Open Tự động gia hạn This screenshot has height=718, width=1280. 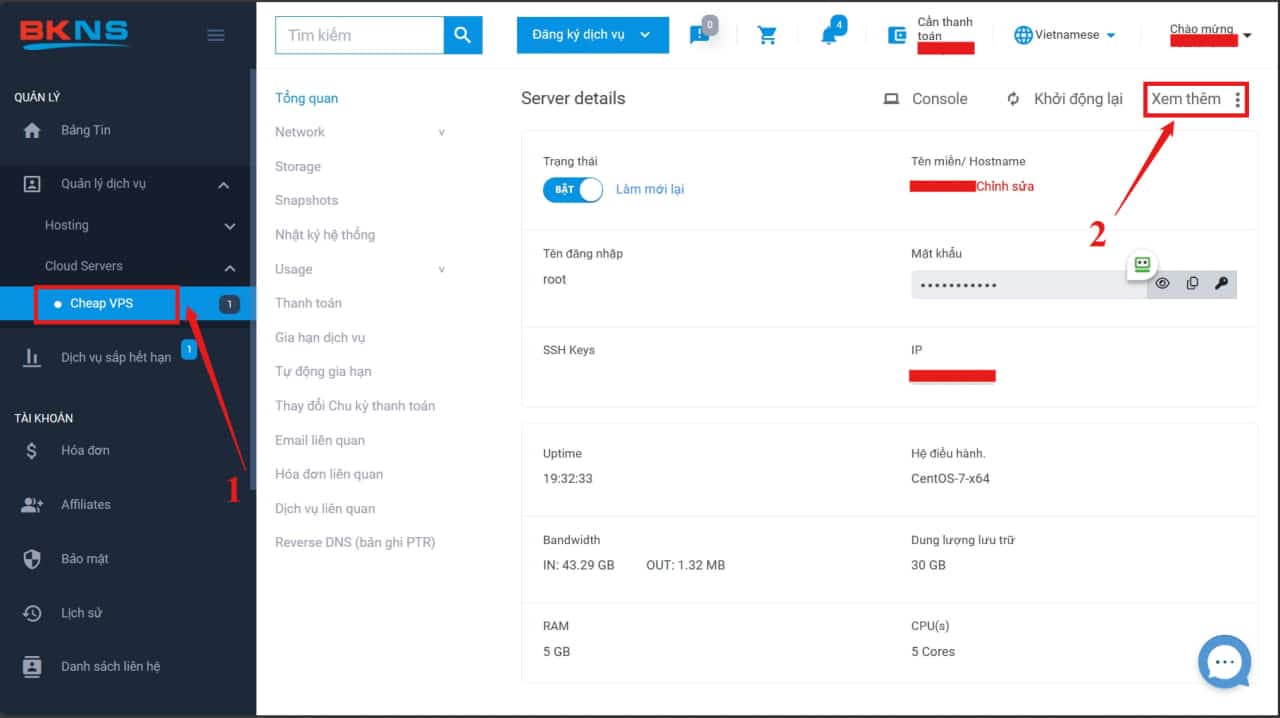pos(323,371)
